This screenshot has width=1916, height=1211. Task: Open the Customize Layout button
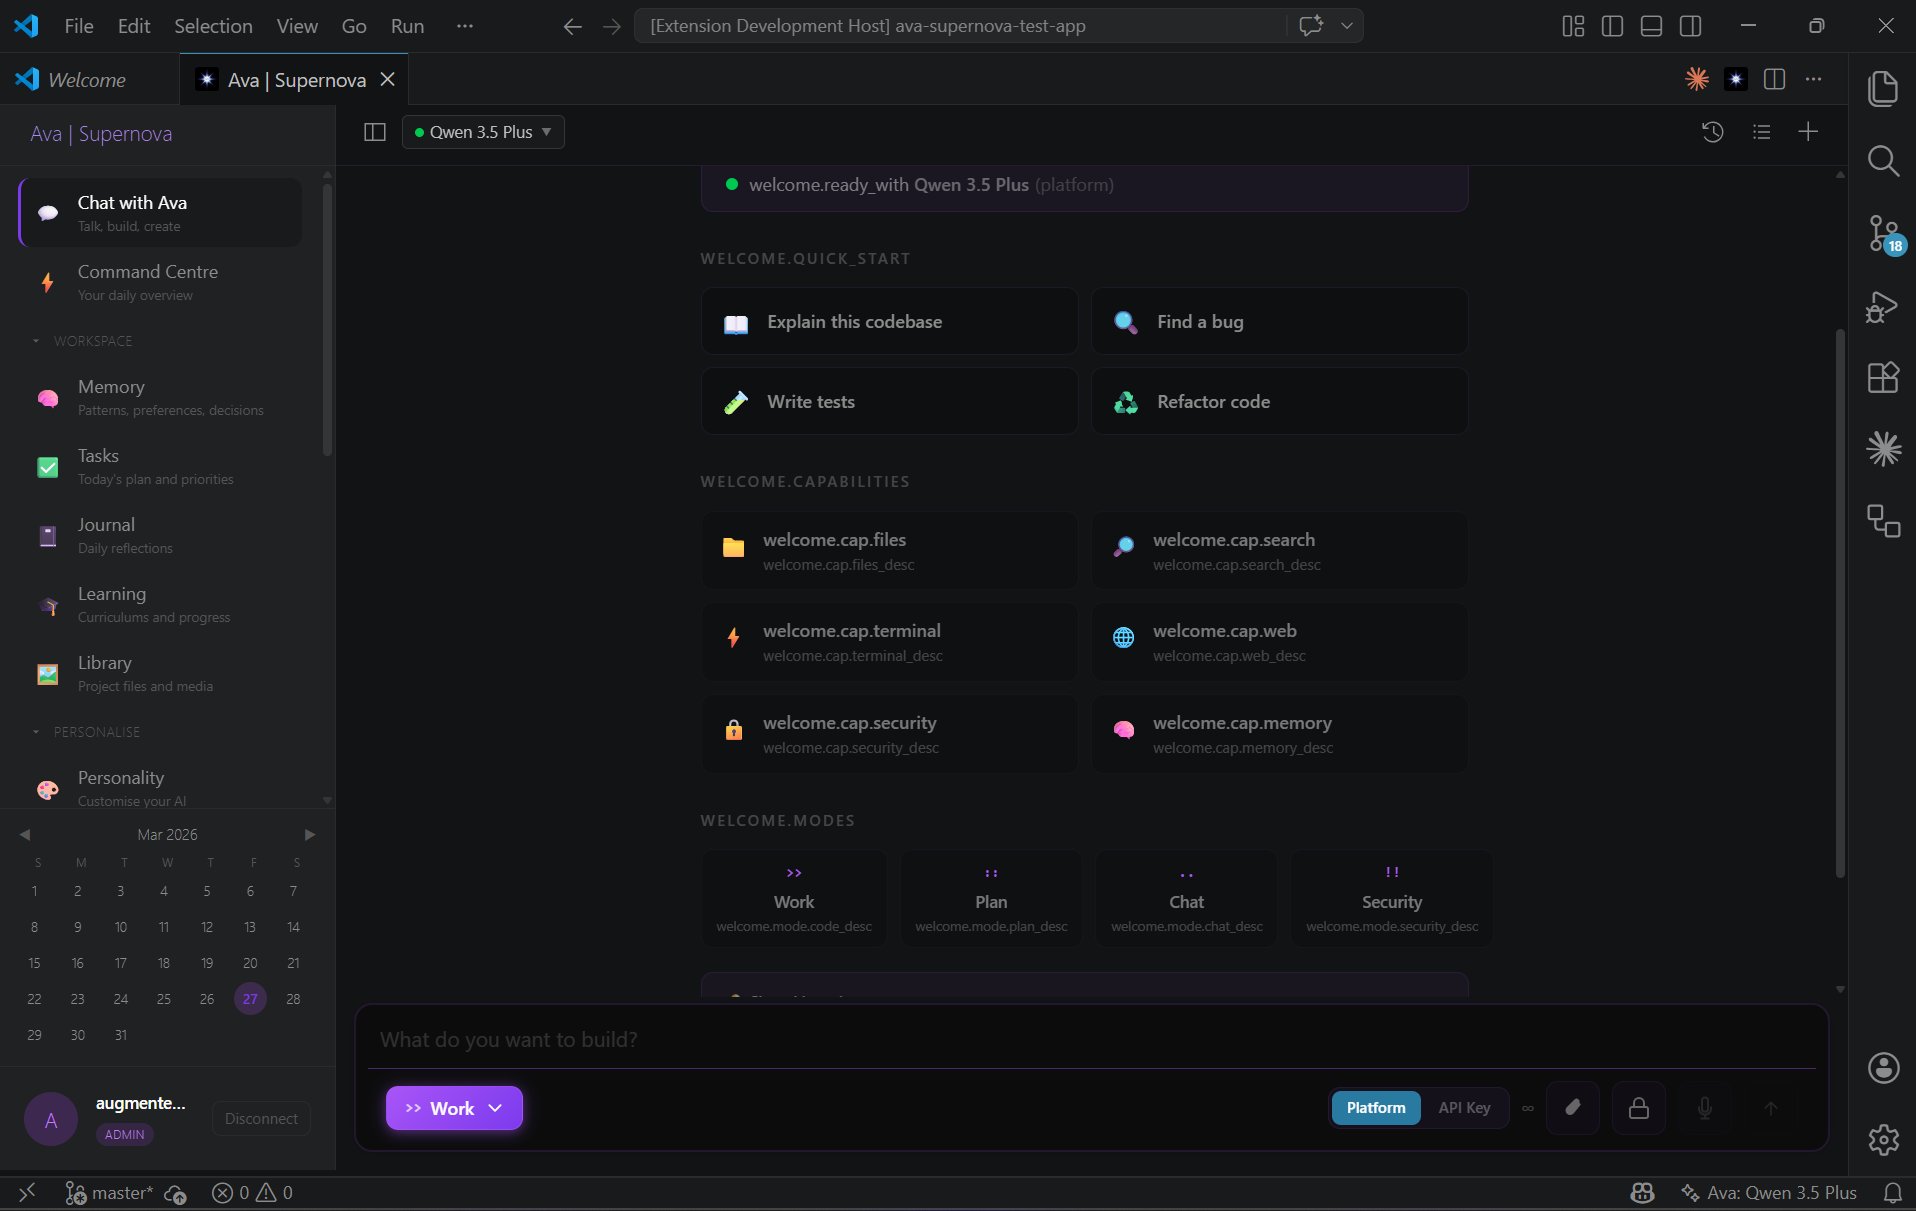click(1573, 26)
